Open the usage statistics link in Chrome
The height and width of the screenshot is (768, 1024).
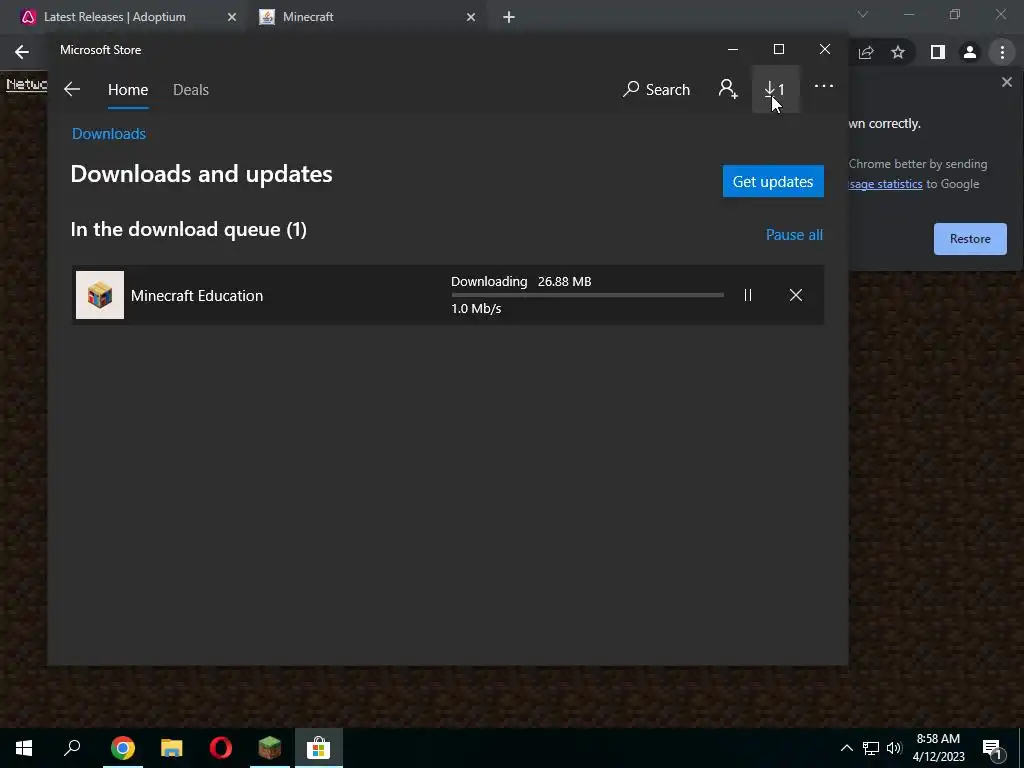pyautogui.click(x=886, y=184)
